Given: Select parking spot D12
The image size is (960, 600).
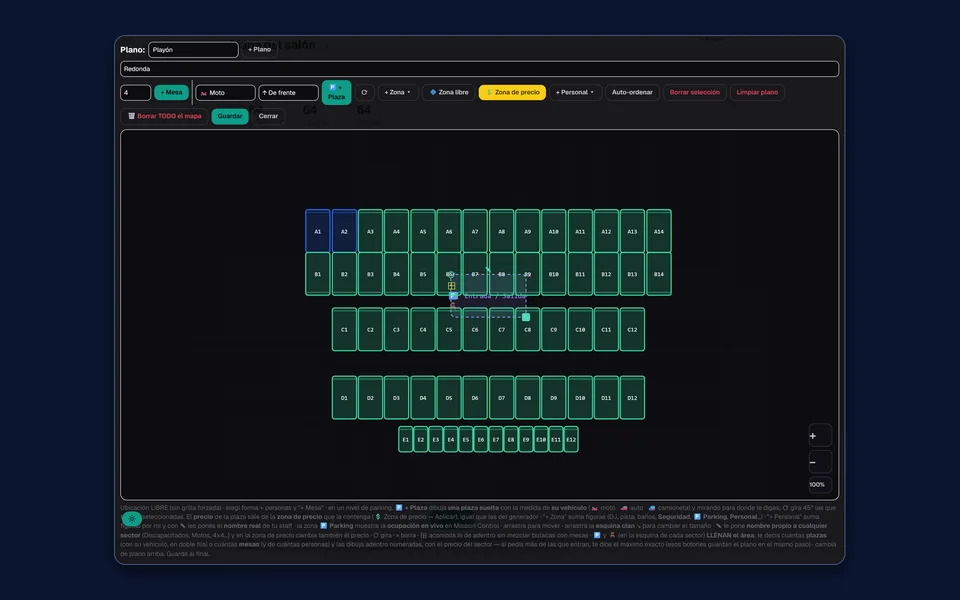Looking at the screenshot, I should click(x=632, y=398).
